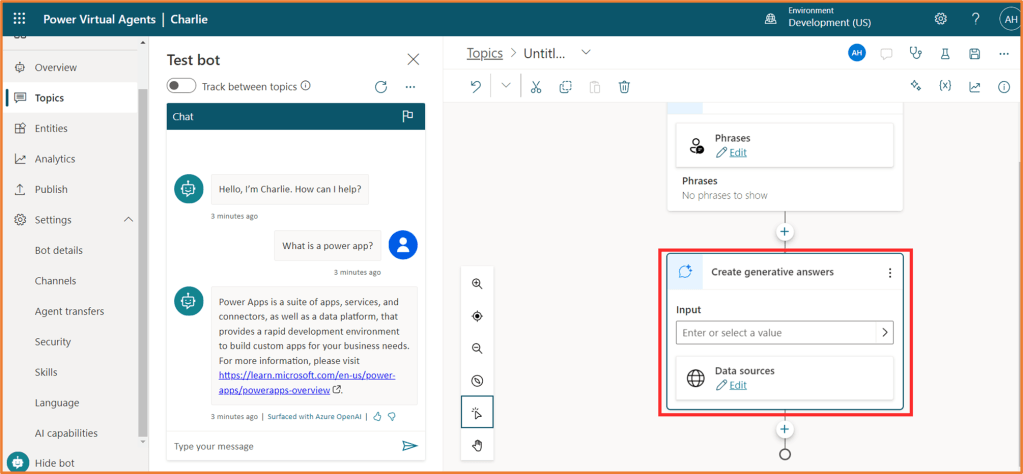Open the topic name dropdown chevron
This screenshot has height=474, width=1023.
(586, 52)
